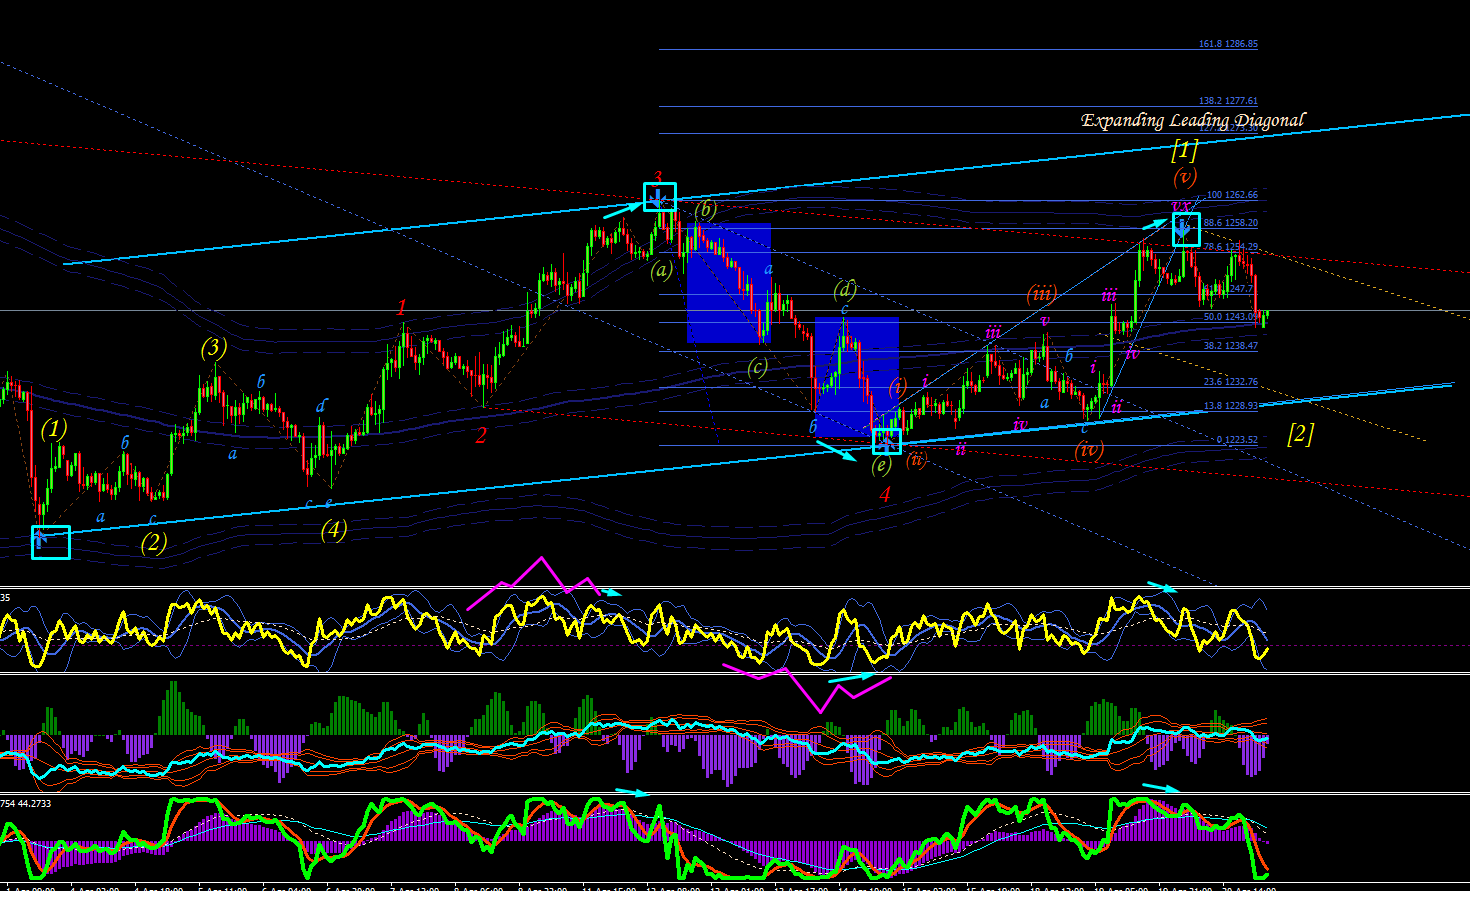Click the '50.0 1243.09' retracement label
This screenshot has height=909, width=1470.
[x=1231, y=317]
